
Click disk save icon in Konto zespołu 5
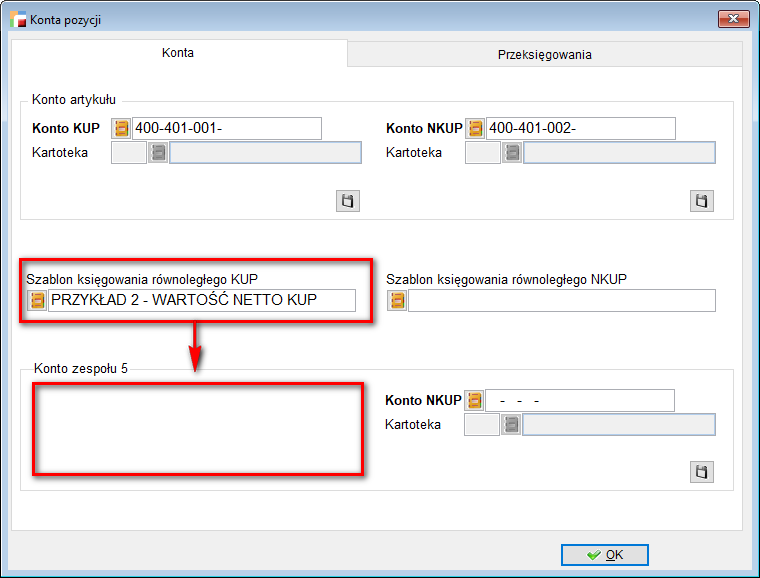702,472
